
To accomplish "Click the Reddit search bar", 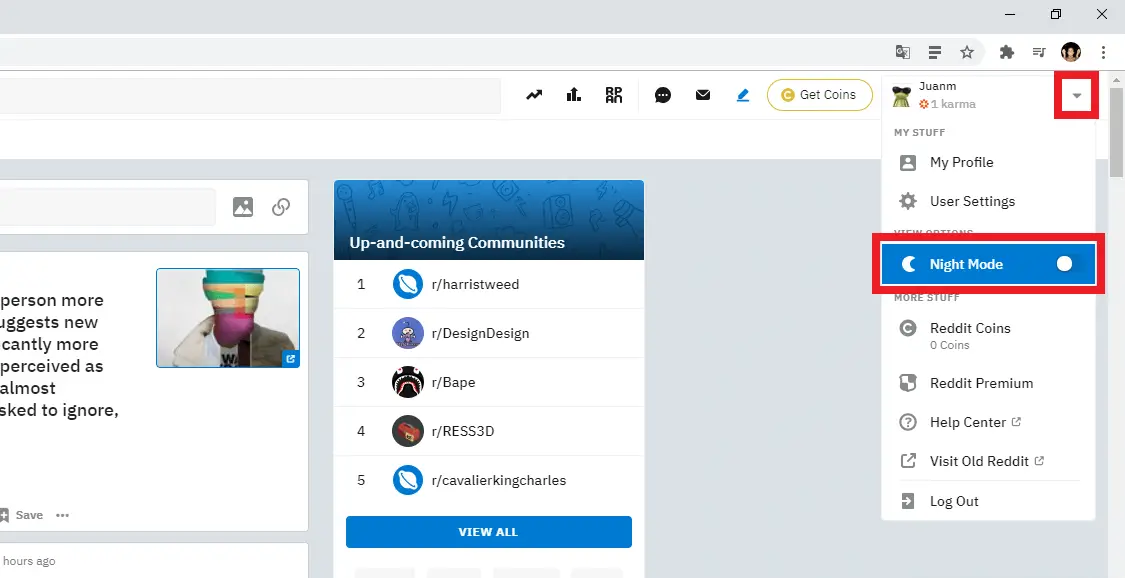I will [250, 95].
